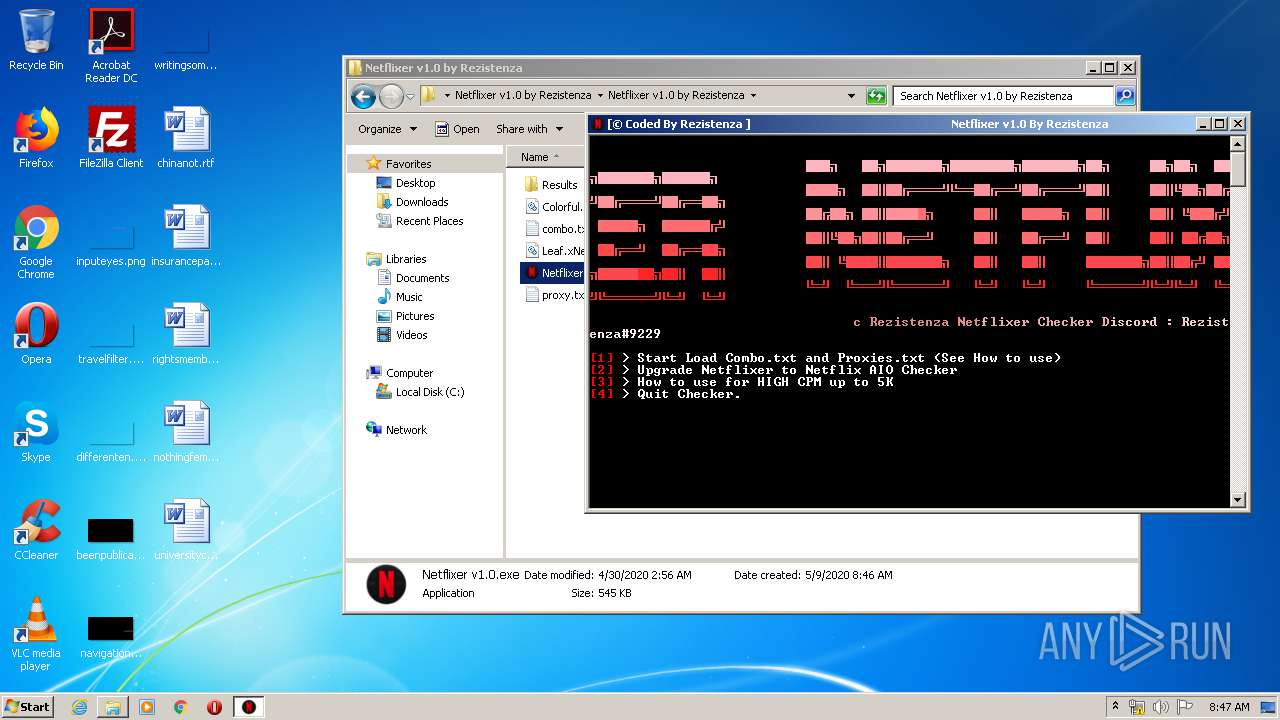Select Desktop under Favorites
This screenshot has height=720, width=1280.
[405, 183]
